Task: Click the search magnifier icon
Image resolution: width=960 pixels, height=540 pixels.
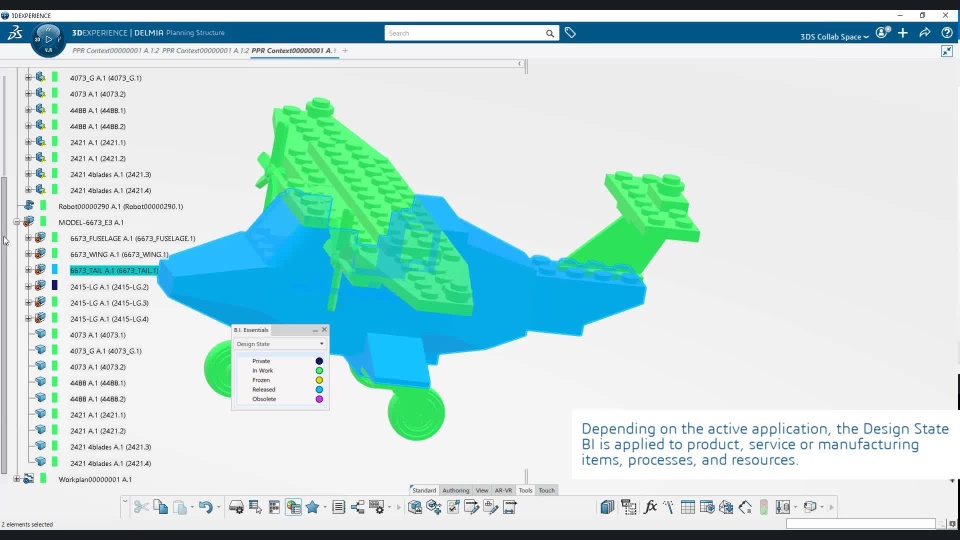Action: coord(550,34)
